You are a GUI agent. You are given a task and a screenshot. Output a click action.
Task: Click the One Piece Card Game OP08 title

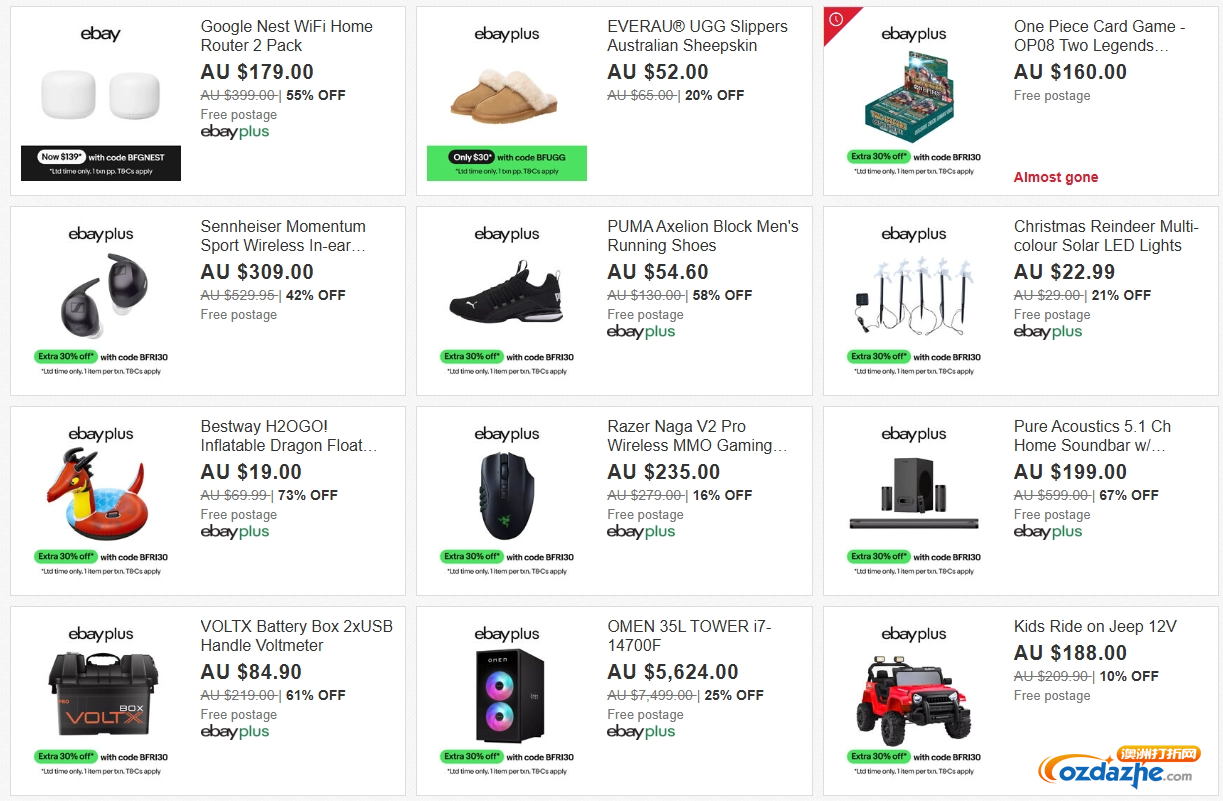(1100, 36)
